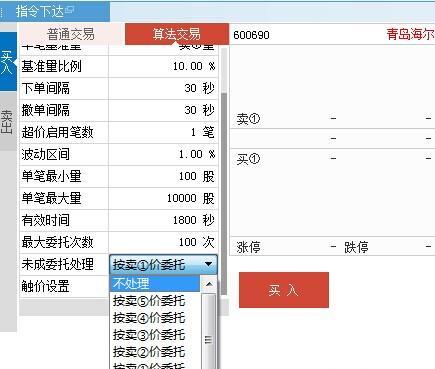This screenshot has height=369, width=435.
Task: Click the 卖① quote row label
Action: tap(248, 119)
